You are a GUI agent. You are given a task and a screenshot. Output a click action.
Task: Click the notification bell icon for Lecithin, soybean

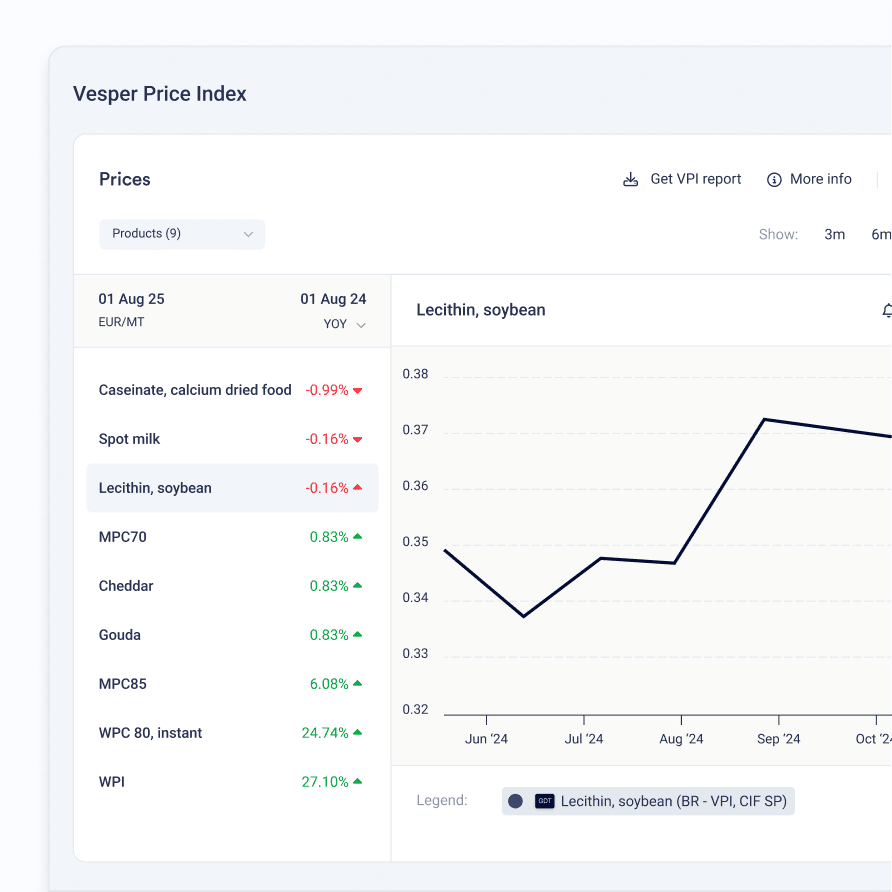[887, 311]
